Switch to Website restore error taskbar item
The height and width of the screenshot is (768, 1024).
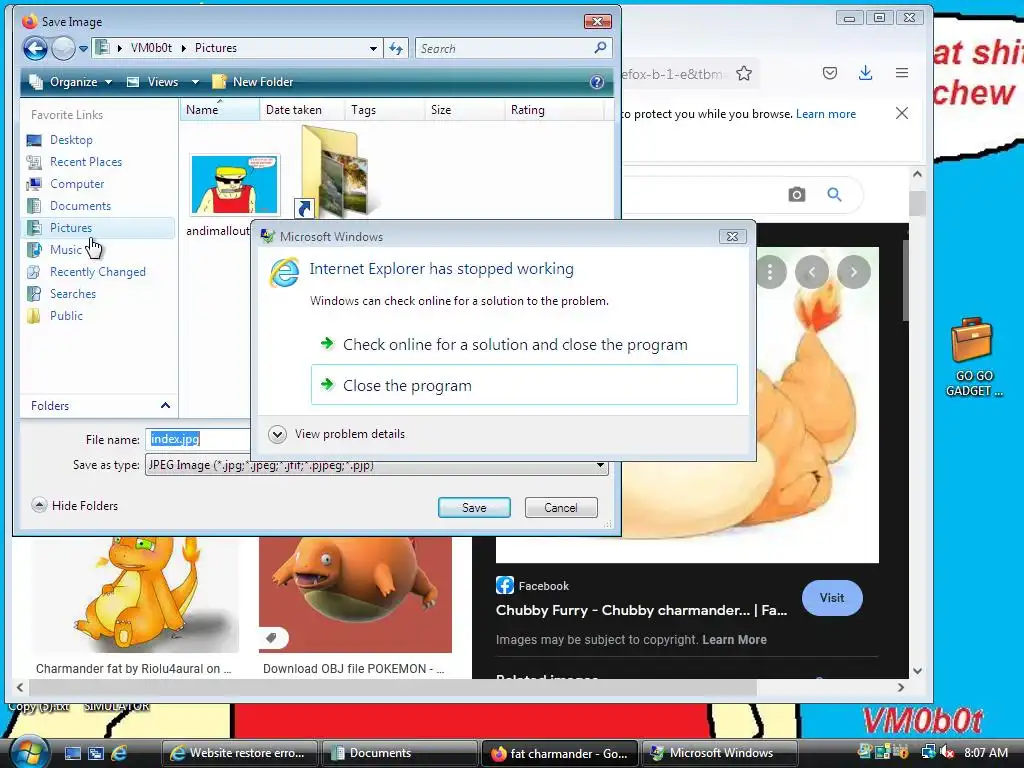240,753
